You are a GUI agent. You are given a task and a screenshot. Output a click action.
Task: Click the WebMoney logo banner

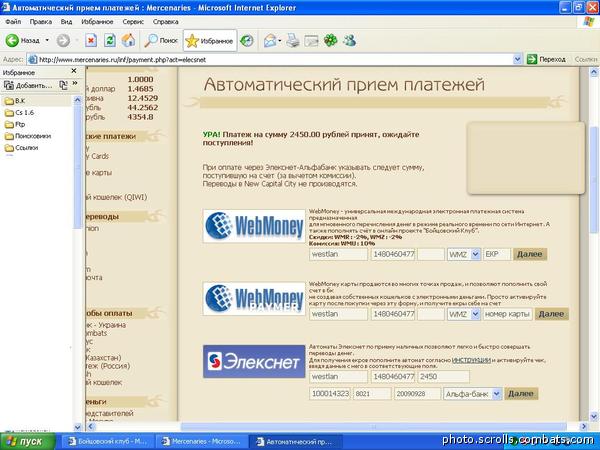tap(254, 226)
